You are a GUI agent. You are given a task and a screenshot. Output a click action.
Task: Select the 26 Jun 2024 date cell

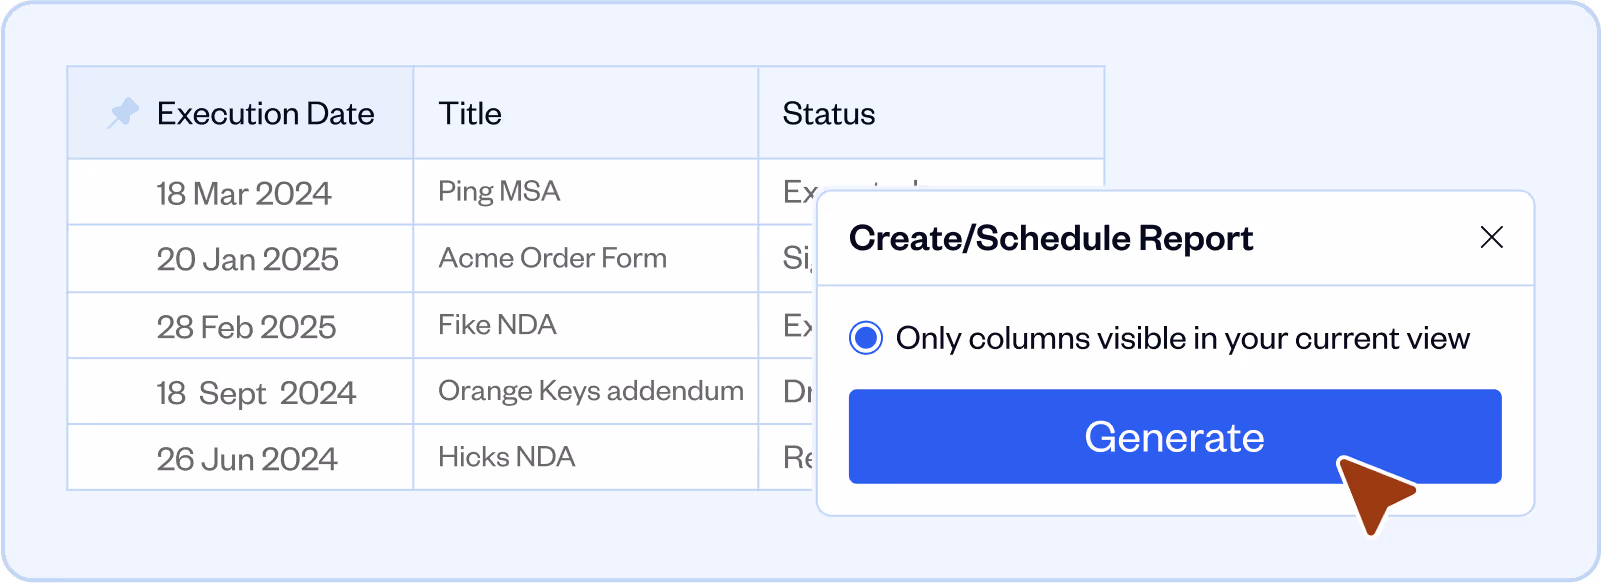click(x=246, y=459)
